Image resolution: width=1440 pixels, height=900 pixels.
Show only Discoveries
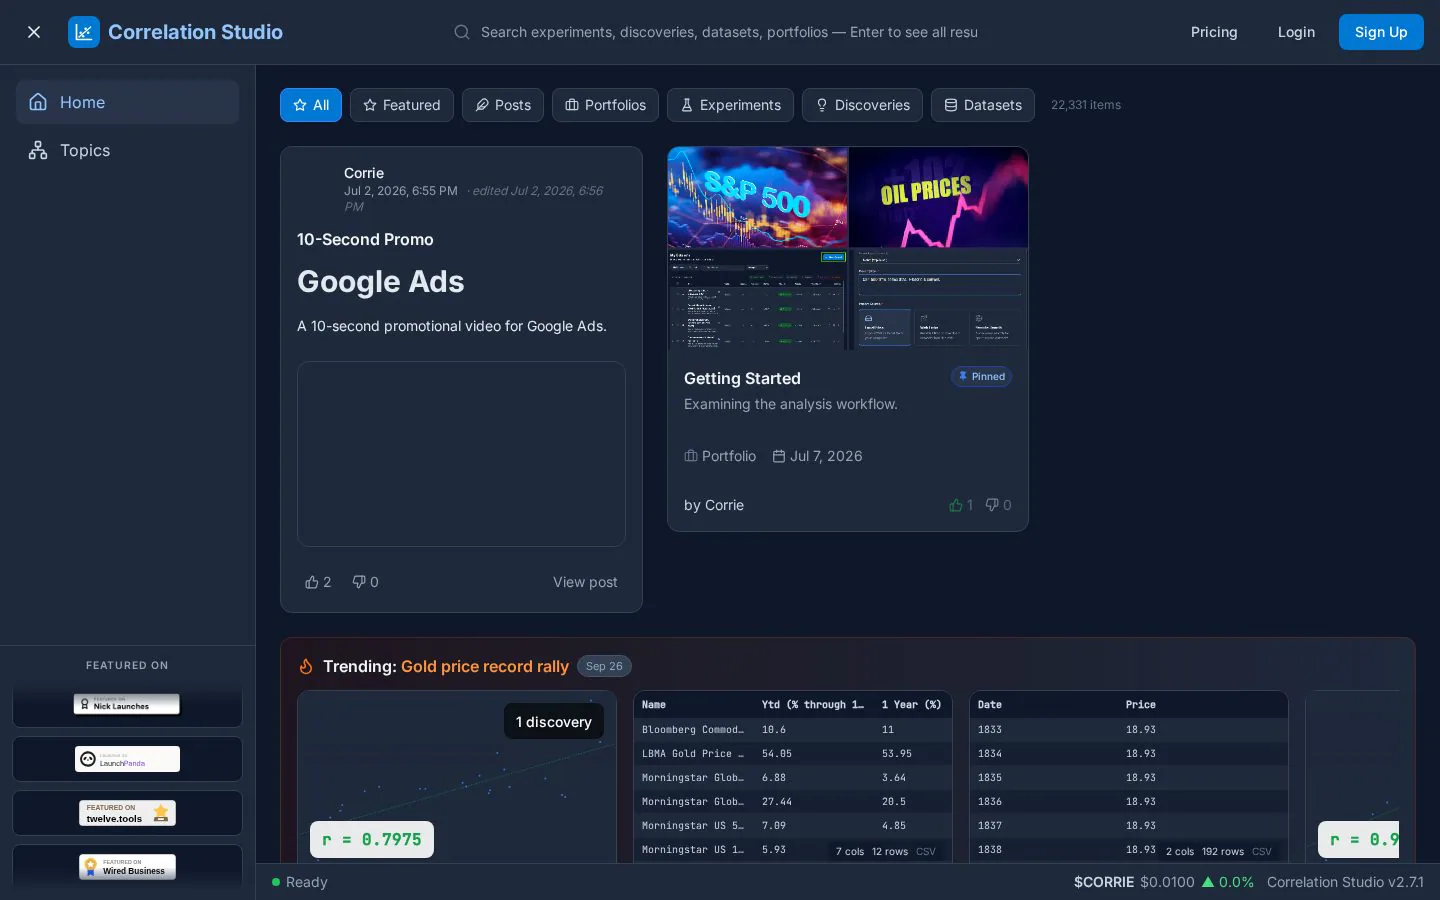[x=862, y=105]
